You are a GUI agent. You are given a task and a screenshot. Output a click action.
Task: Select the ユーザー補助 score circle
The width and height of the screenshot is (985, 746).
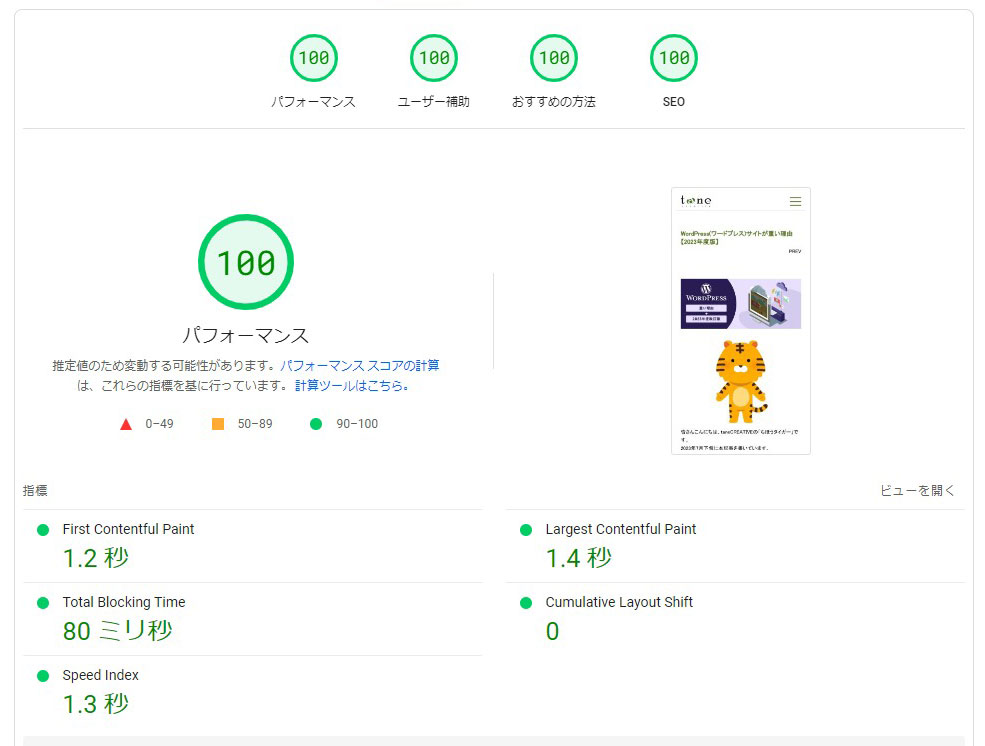coord(433,58)
